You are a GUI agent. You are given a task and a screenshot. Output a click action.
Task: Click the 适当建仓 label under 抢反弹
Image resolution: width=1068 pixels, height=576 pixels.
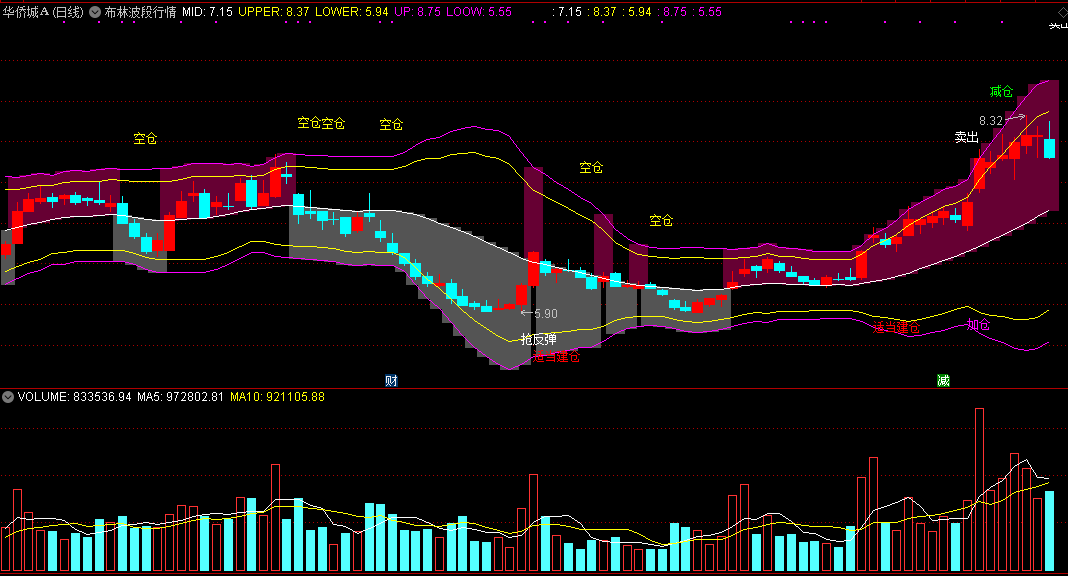click(556, 356)
